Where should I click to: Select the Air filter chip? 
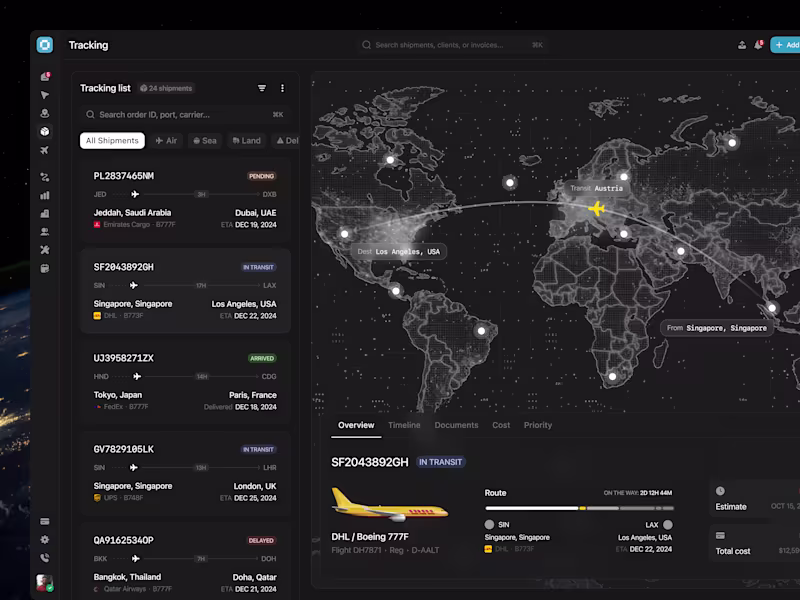[166, 140]
